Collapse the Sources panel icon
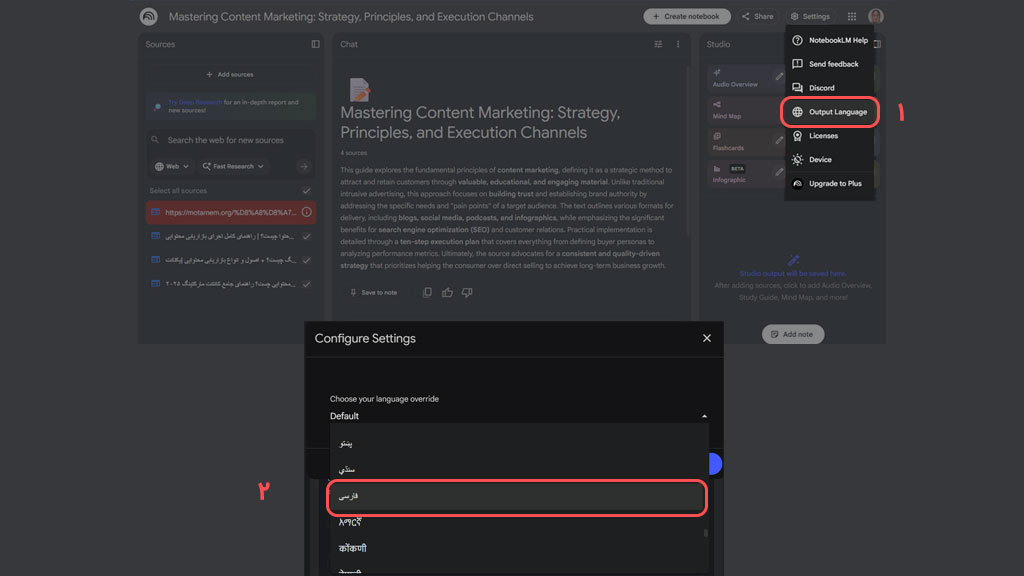The height and width of the screenshot is (576, 1024). pyautogui.click(x=315, y=44)
